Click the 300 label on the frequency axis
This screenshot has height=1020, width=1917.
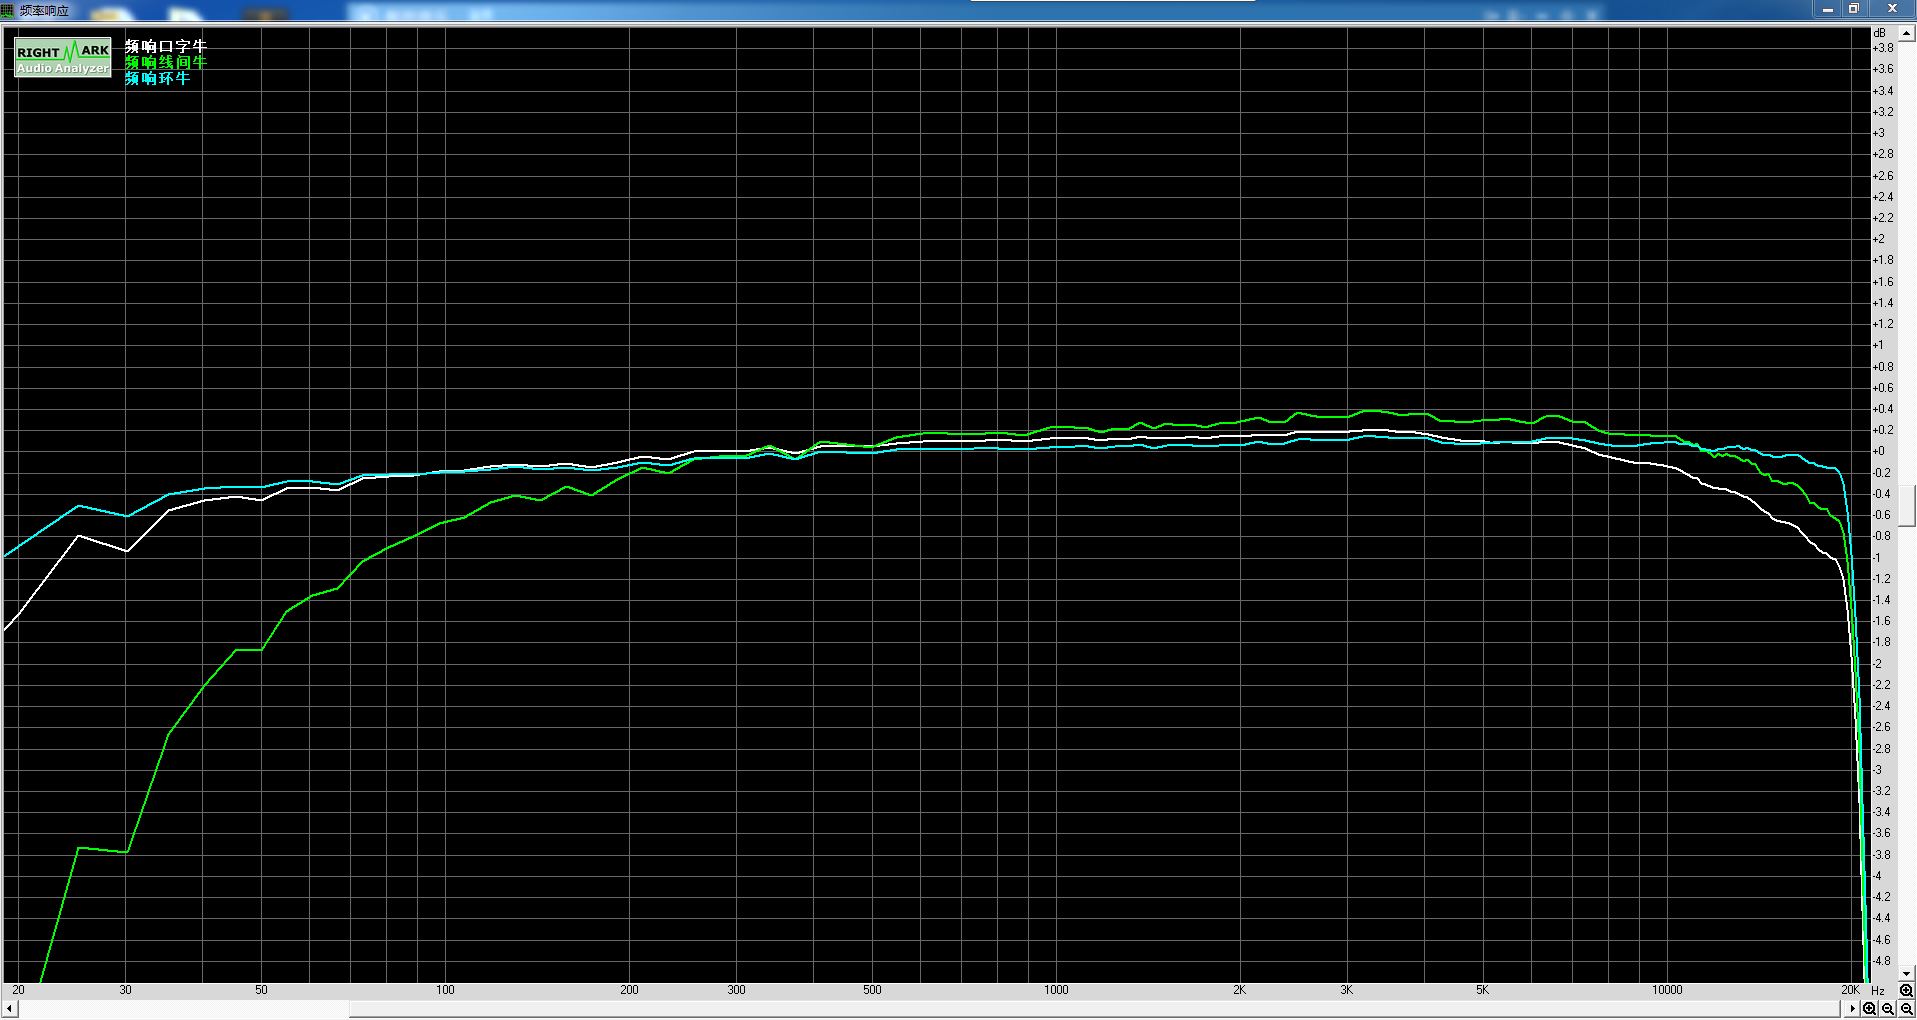(736, 990)
